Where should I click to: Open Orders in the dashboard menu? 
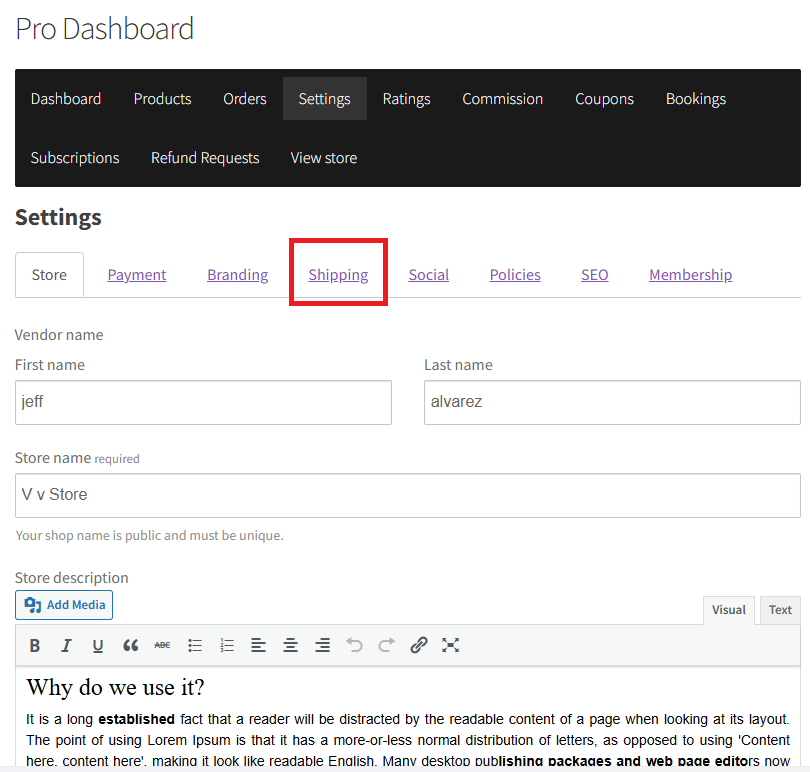pos(245,99)
